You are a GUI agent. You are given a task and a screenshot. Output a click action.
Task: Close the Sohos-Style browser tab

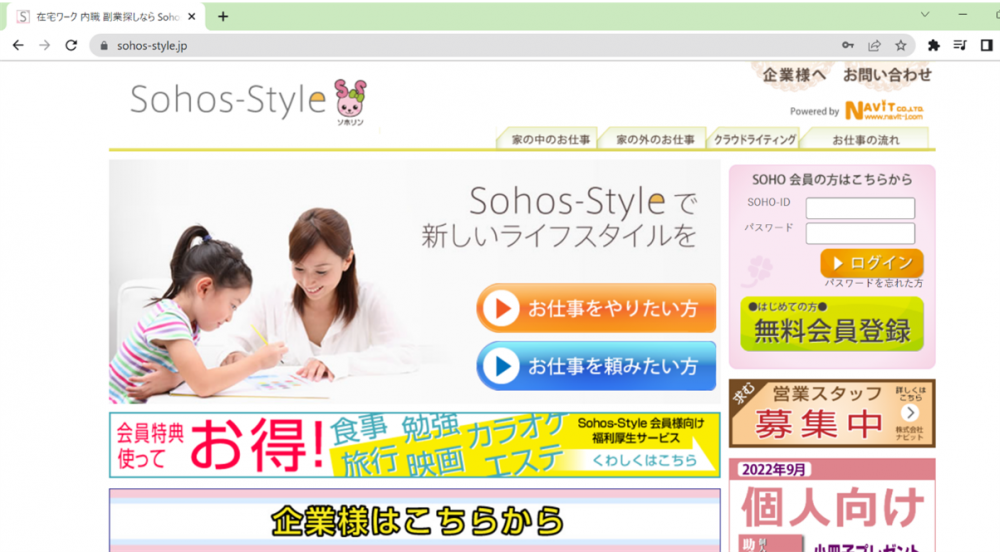tap(191, 17)
